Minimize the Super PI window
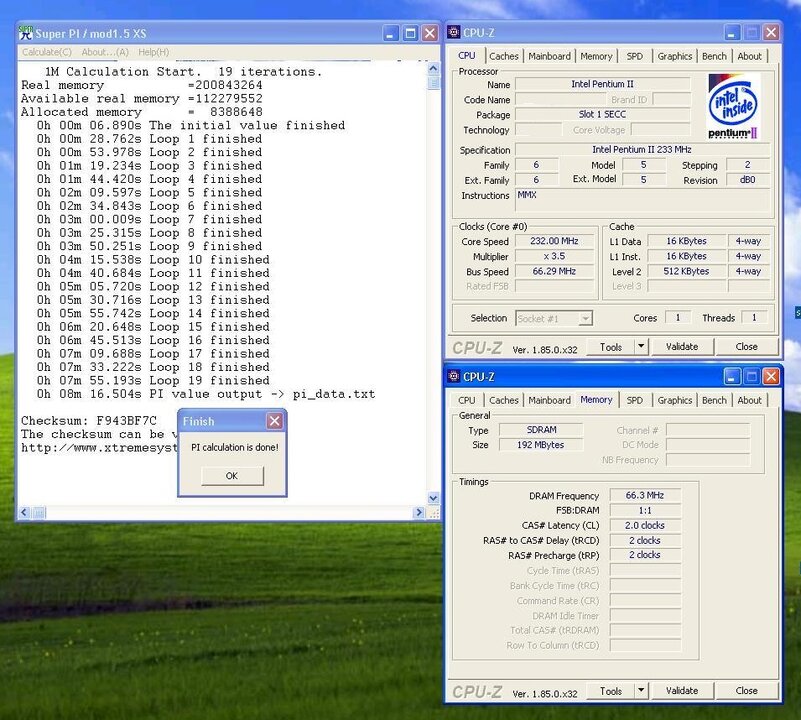Image resolution: width=801 pixels, height=720 pixels. pos(390,34)
